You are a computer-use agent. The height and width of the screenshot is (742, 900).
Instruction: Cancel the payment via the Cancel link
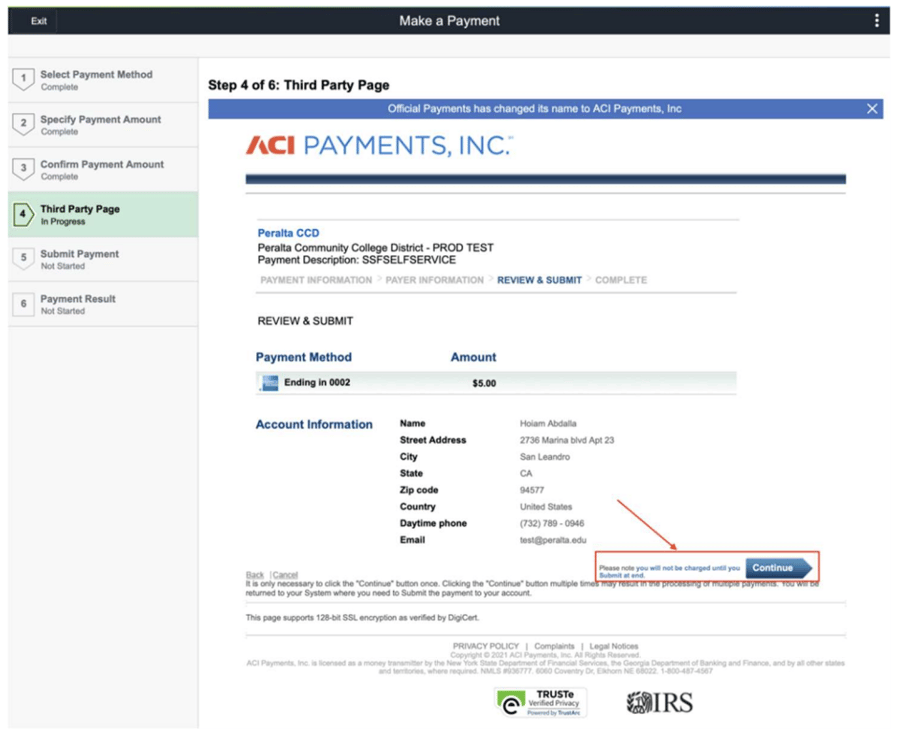coord(285,574)
